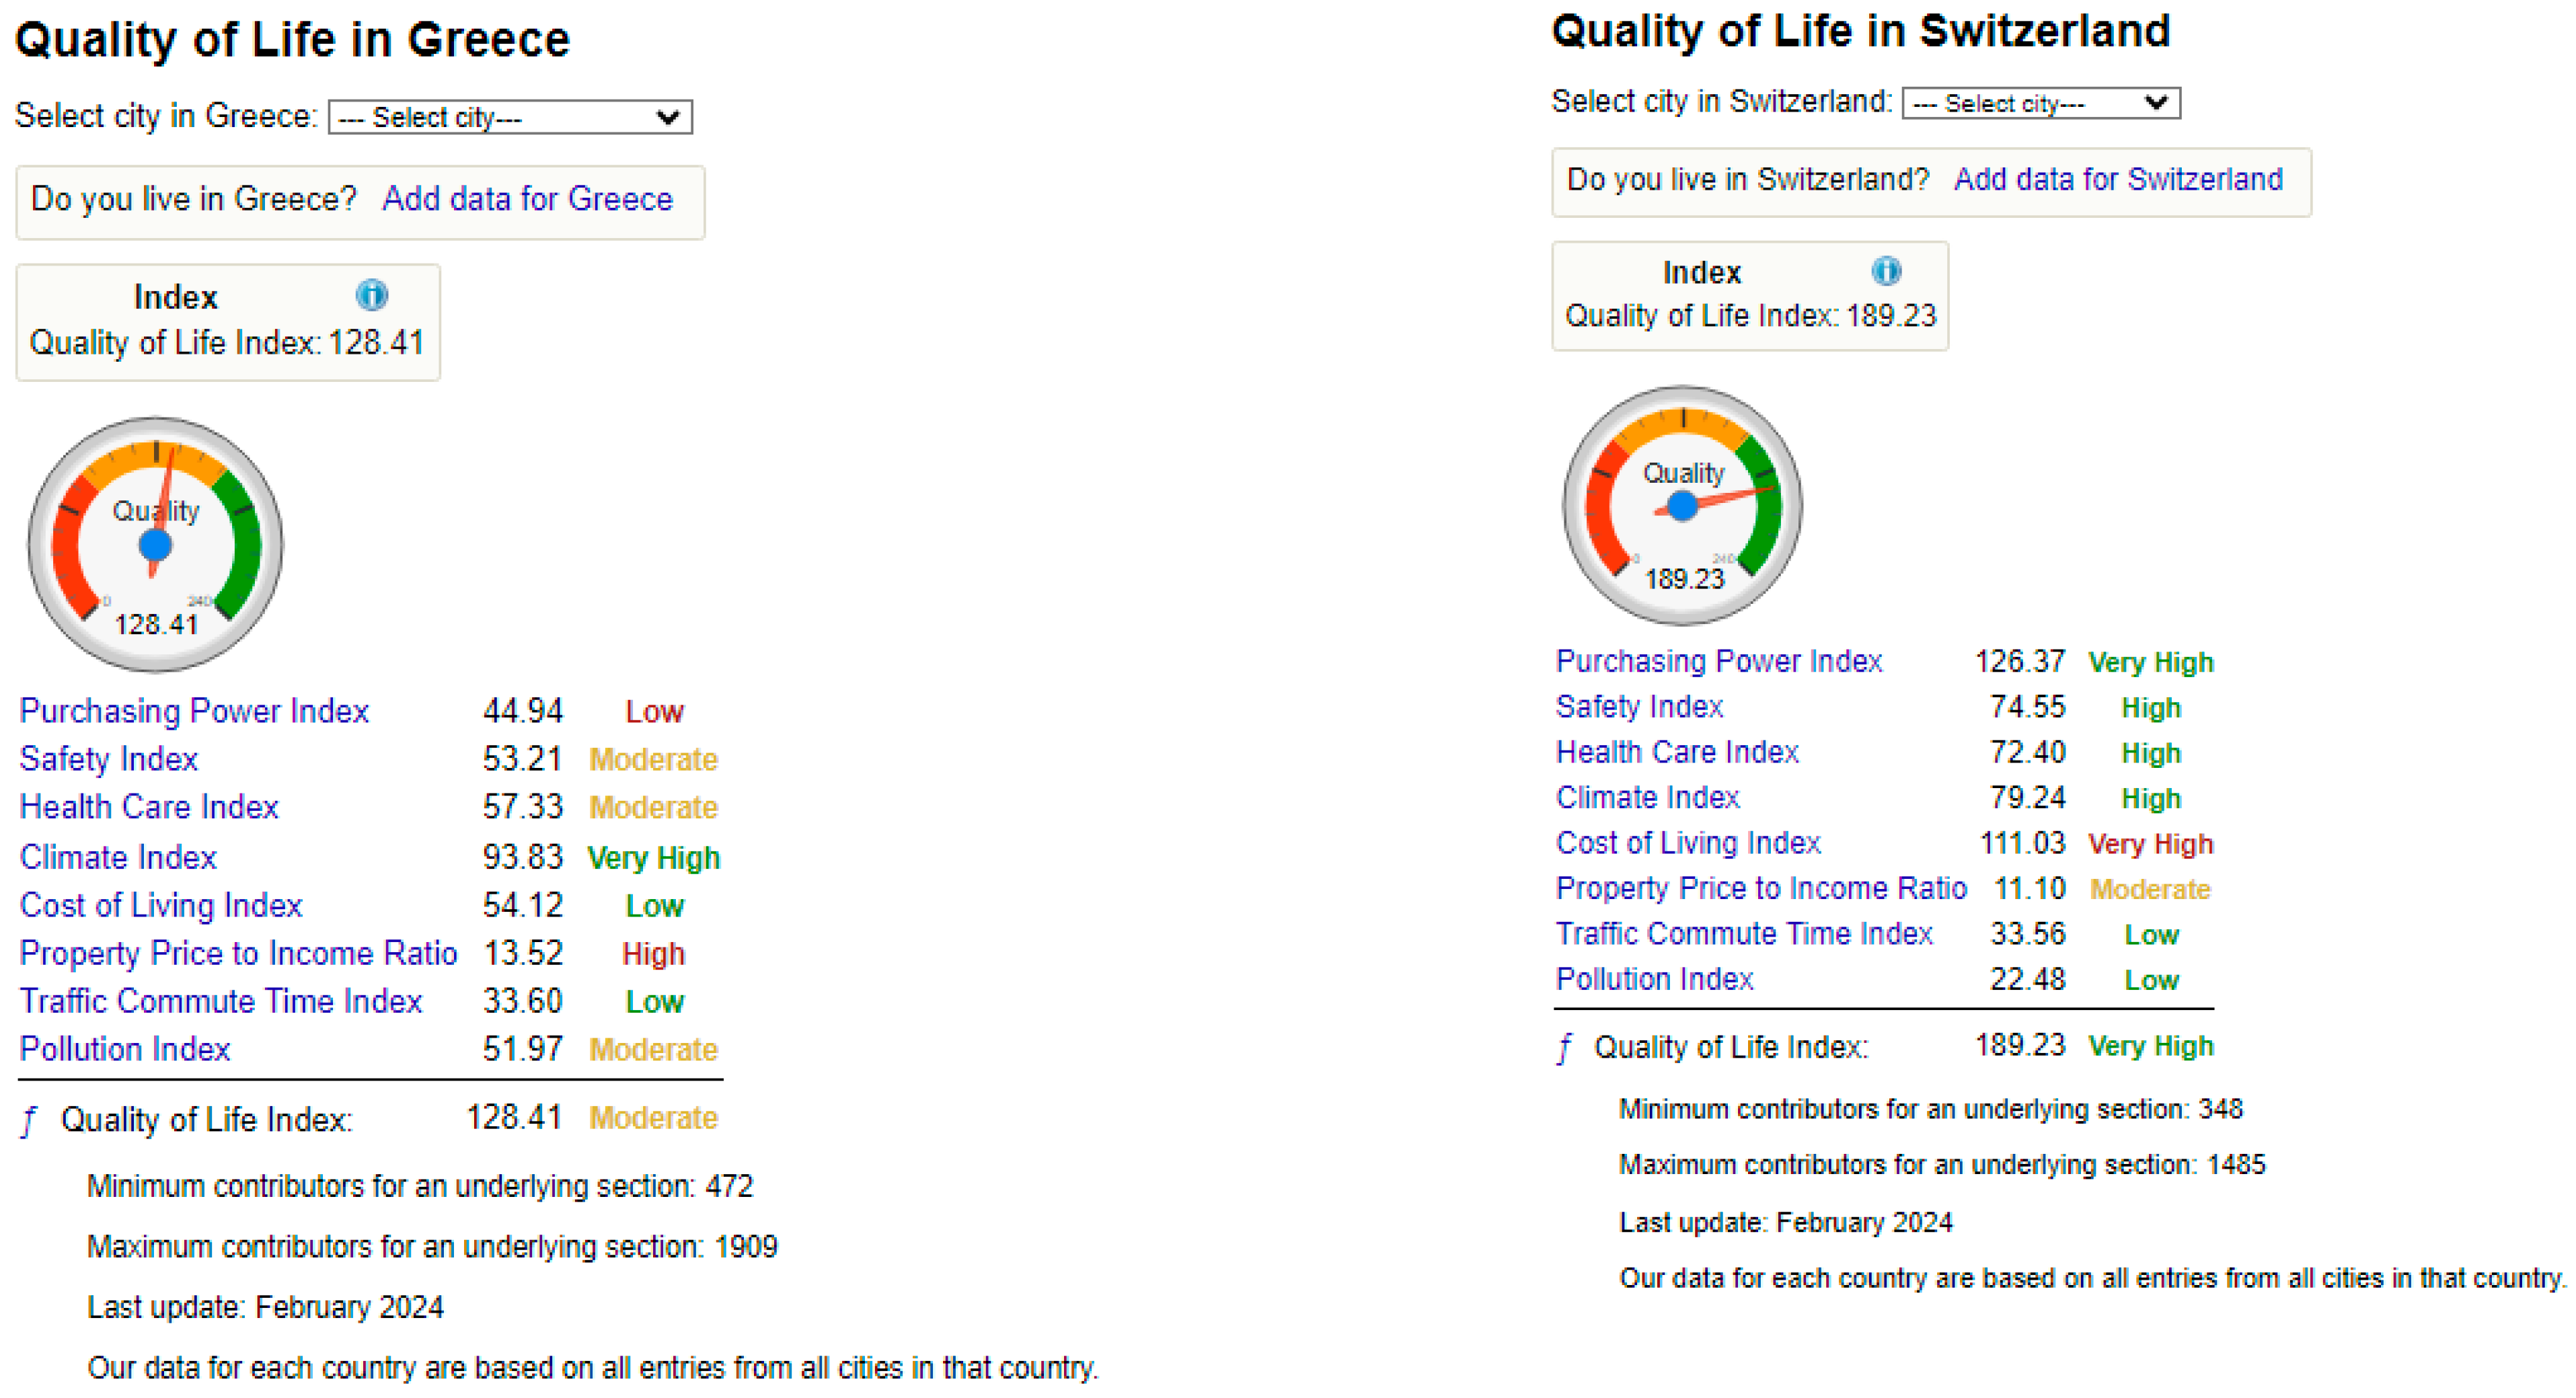2576x1398 pixels.
Task: Click the Greece index info icon
Action: (x=371, y=295)
